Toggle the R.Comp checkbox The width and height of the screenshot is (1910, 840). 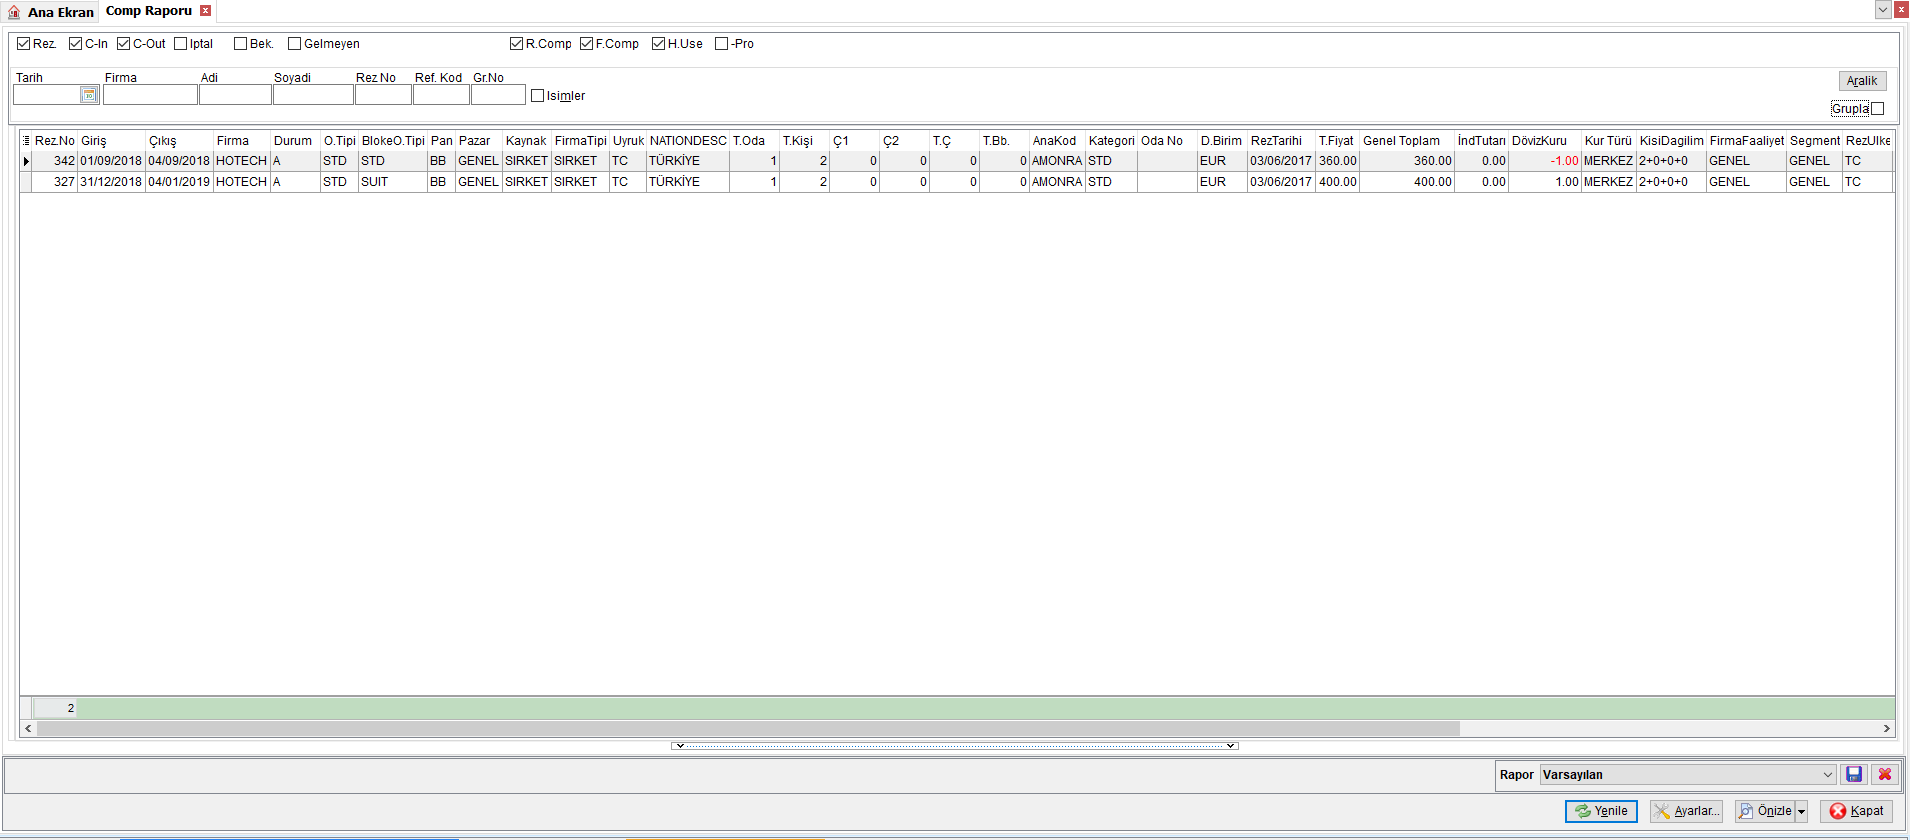(x=516, y=44)
